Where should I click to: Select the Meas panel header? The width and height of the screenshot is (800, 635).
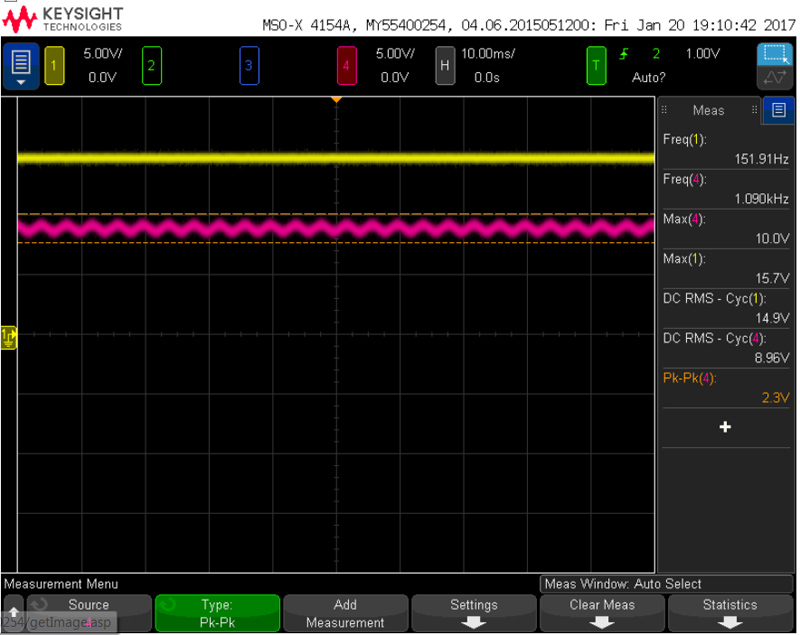[x=709, y=110]
